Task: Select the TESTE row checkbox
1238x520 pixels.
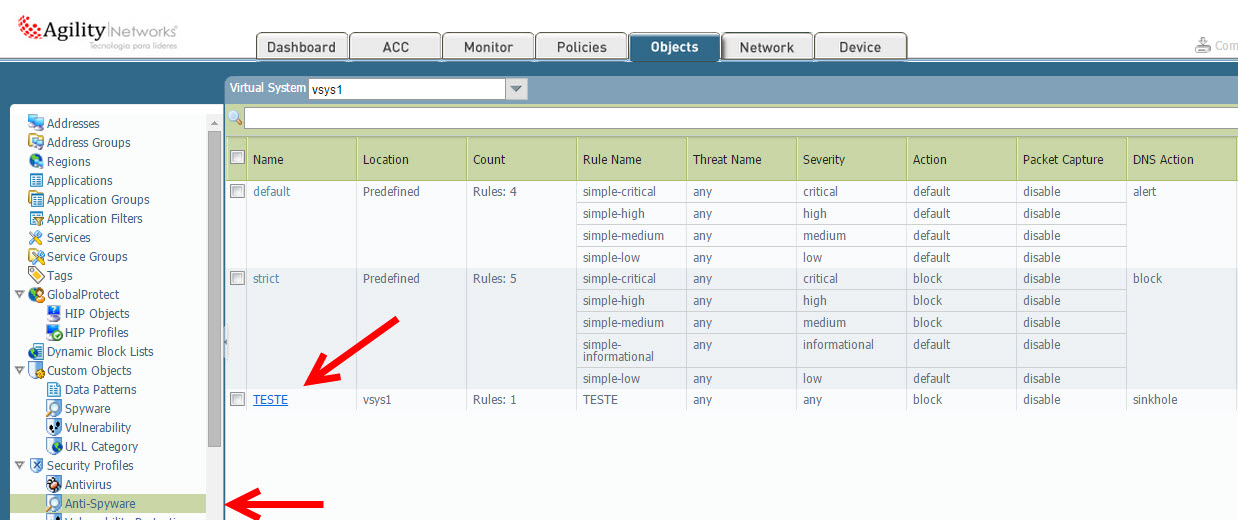Action: coord(238,399)
